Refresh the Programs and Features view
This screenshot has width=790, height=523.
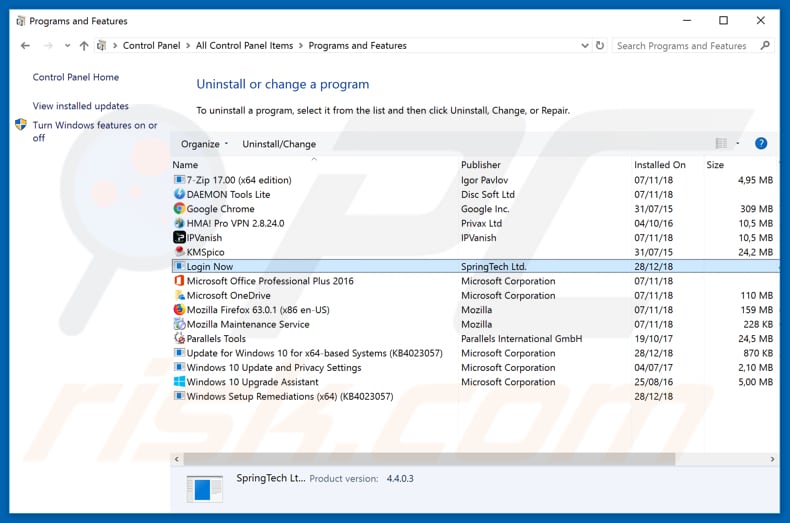pyautogui.click(x=600, y=45)
